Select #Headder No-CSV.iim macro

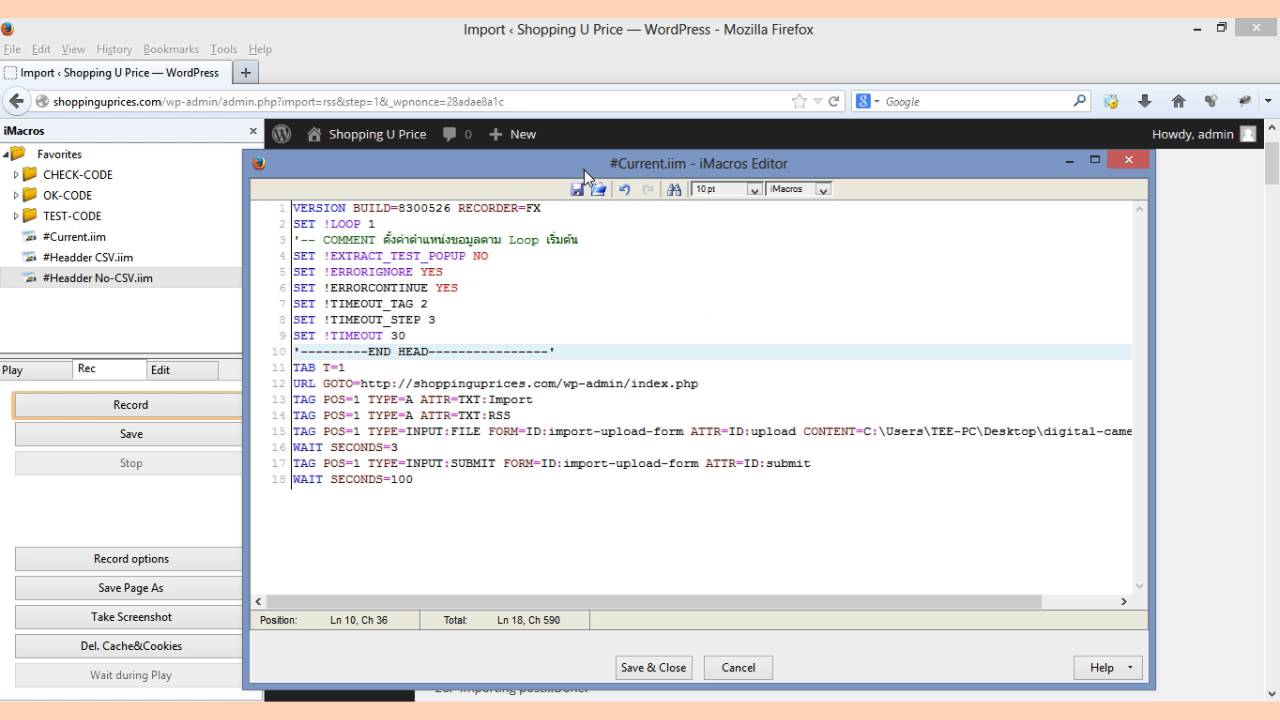(97, 278)
